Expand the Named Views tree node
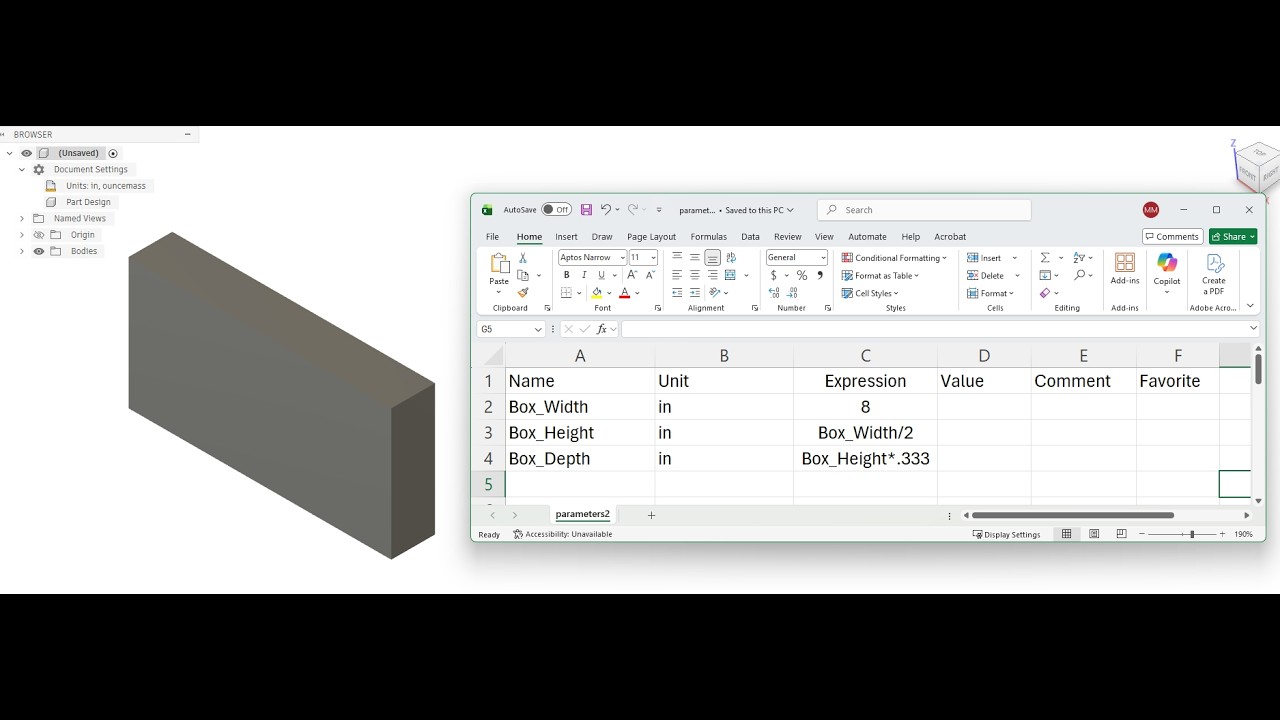This screenshot has height=720, width=1280. (22, 218)
